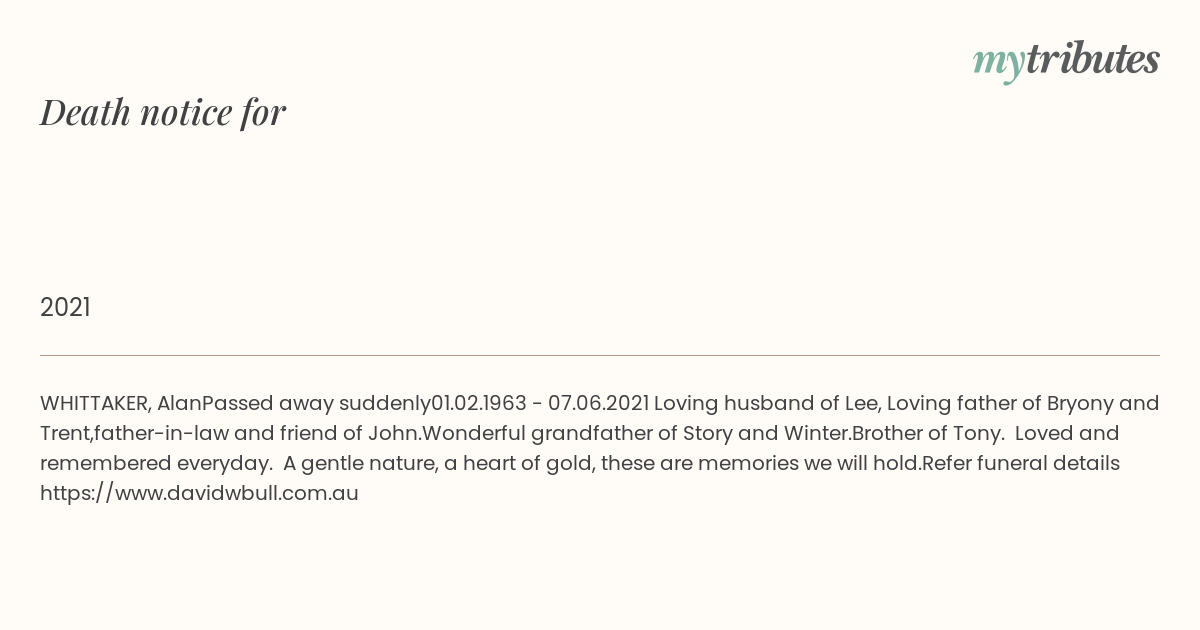
Task: Click the green 'my' part of logo
Action: pyautogui.click(x=998, y=64)
